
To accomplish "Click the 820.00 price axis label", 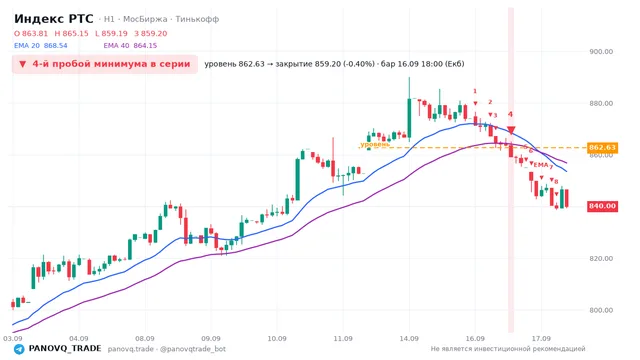I will click(x=601, y=258).
